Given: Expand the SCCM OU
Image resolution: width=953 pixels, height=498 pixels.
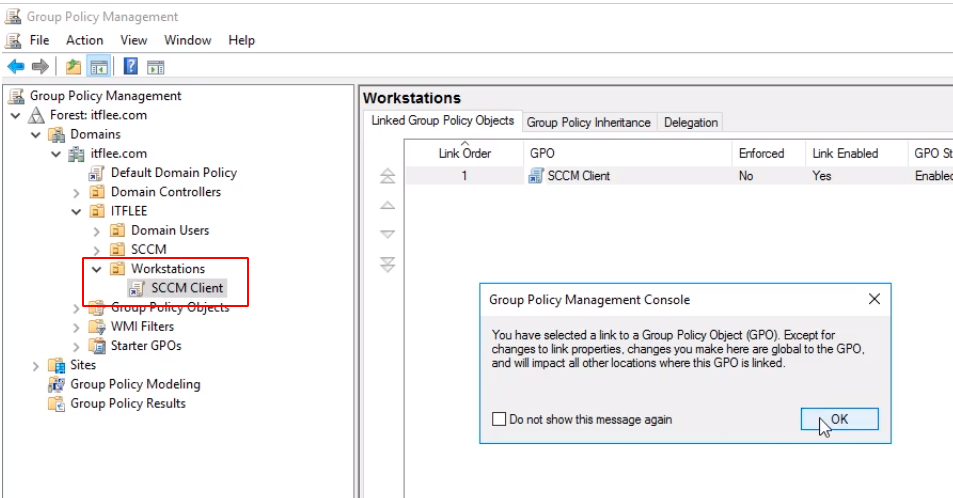Looking at the screenshot, I should (x=97, y=250).
